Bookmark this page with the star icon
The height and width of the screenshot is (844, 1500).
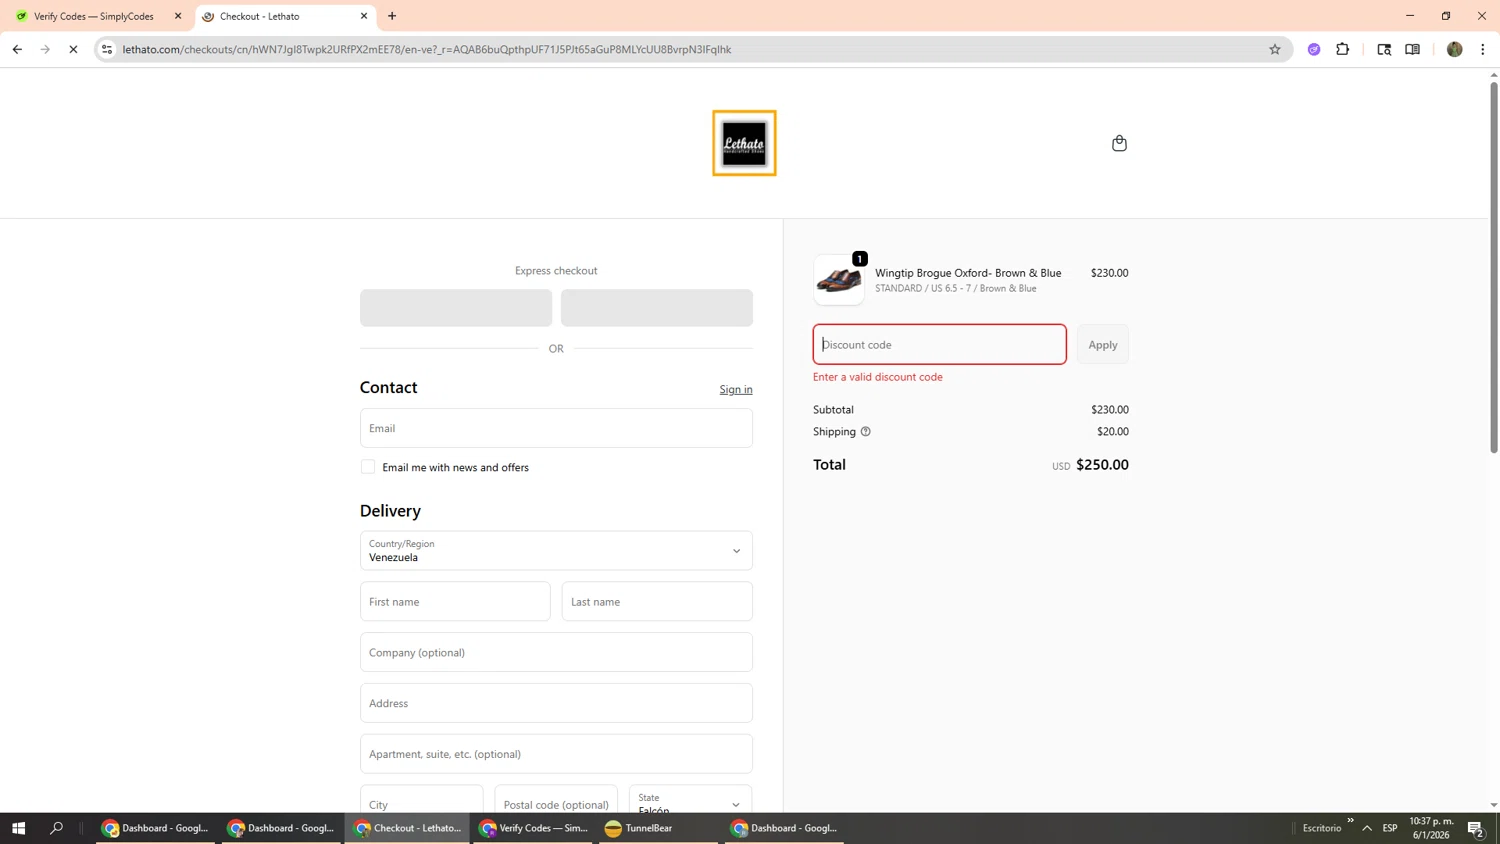[x=1274, y=49]
